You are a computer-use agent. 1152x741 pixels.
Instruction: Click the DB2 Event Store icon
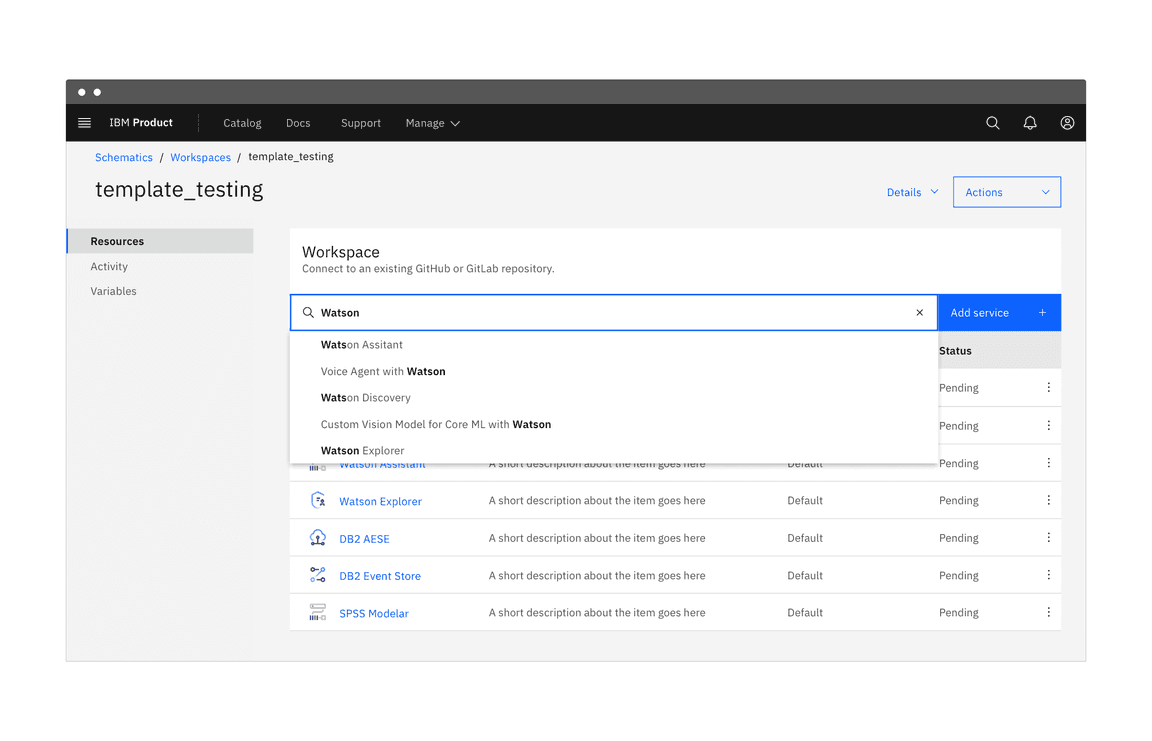pyautogui.click(x=317, y=575)
